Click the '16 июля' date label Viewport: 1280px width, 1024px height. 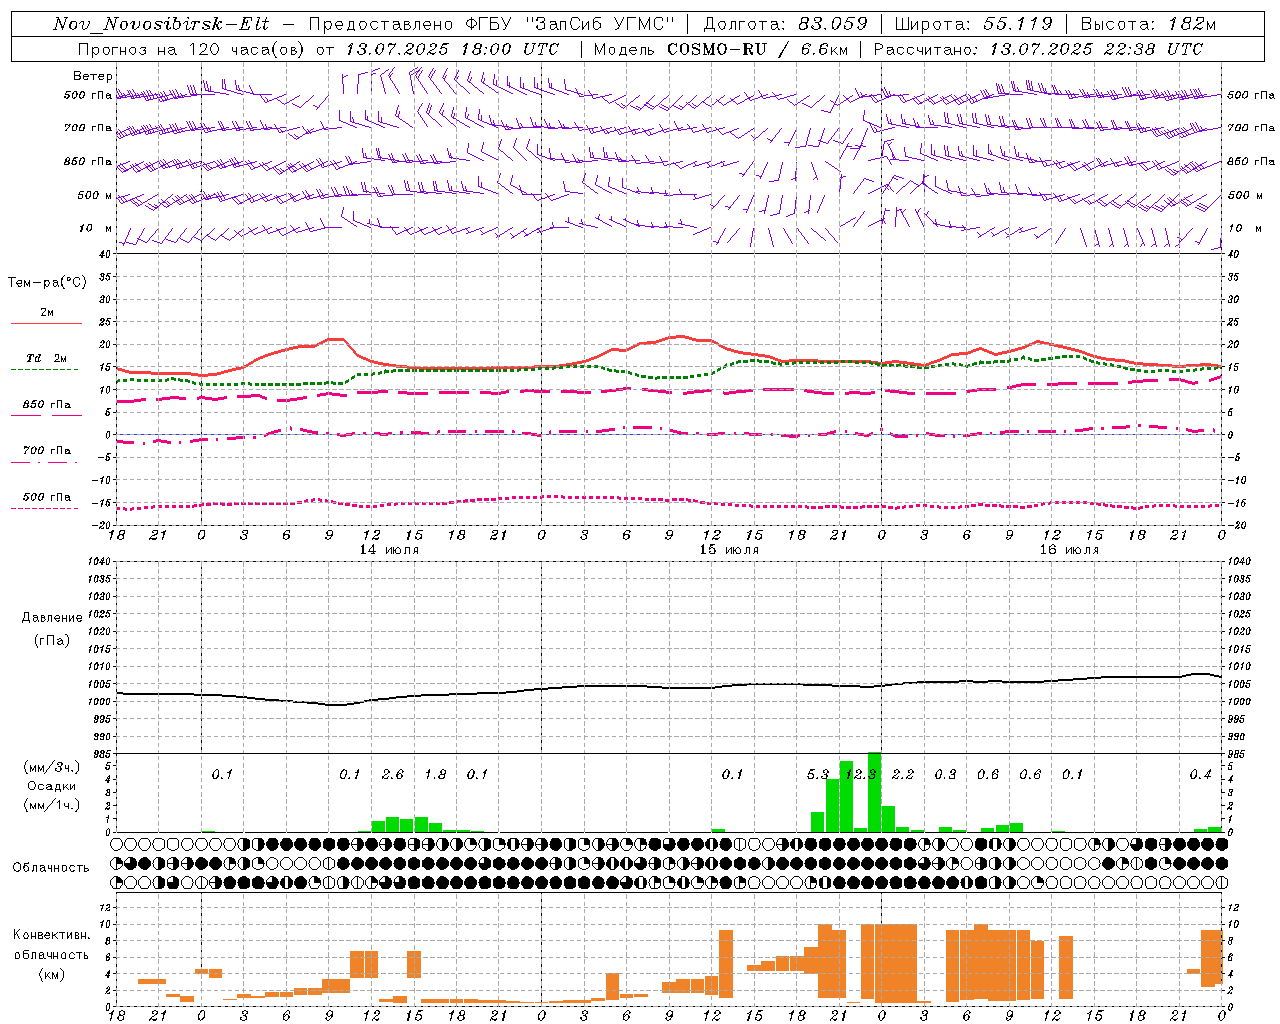[1068, 549]
